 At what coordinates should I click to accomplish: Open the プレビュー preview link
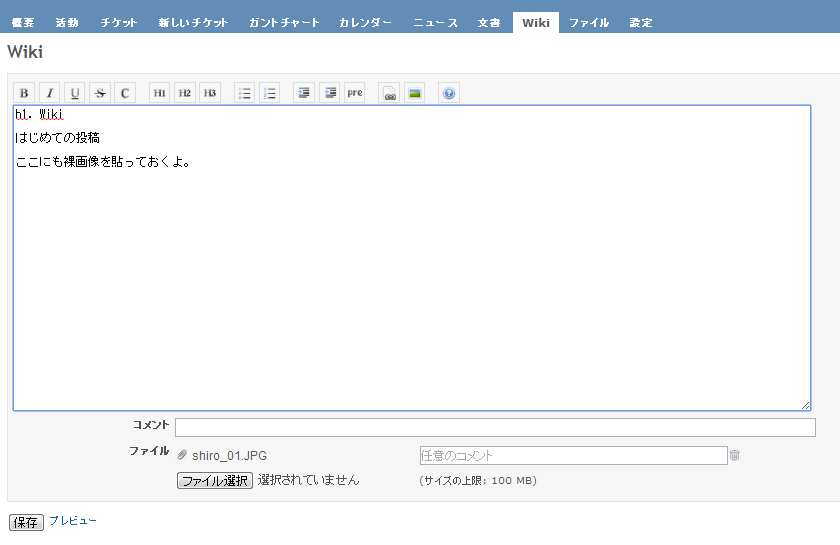(x=73, y=520)
